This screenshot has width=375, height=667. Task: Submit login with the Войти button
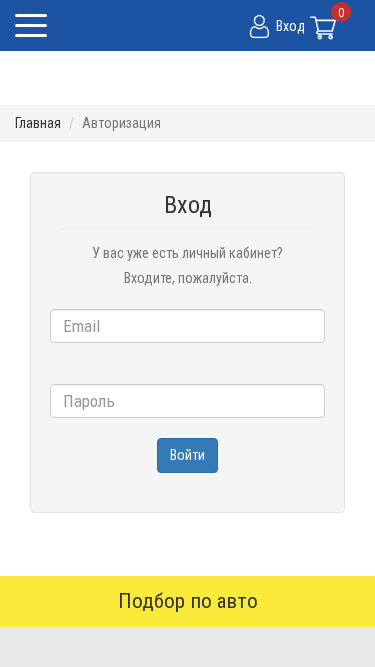(188, 456)
